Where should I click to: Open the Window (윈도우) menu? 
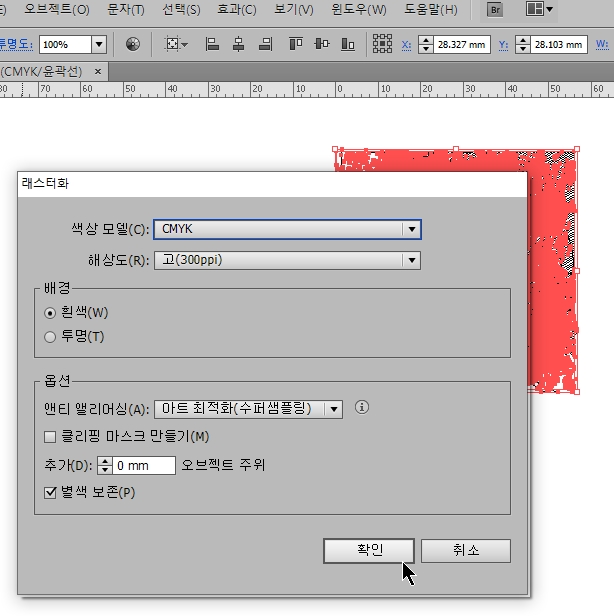[x=358, y=9]
